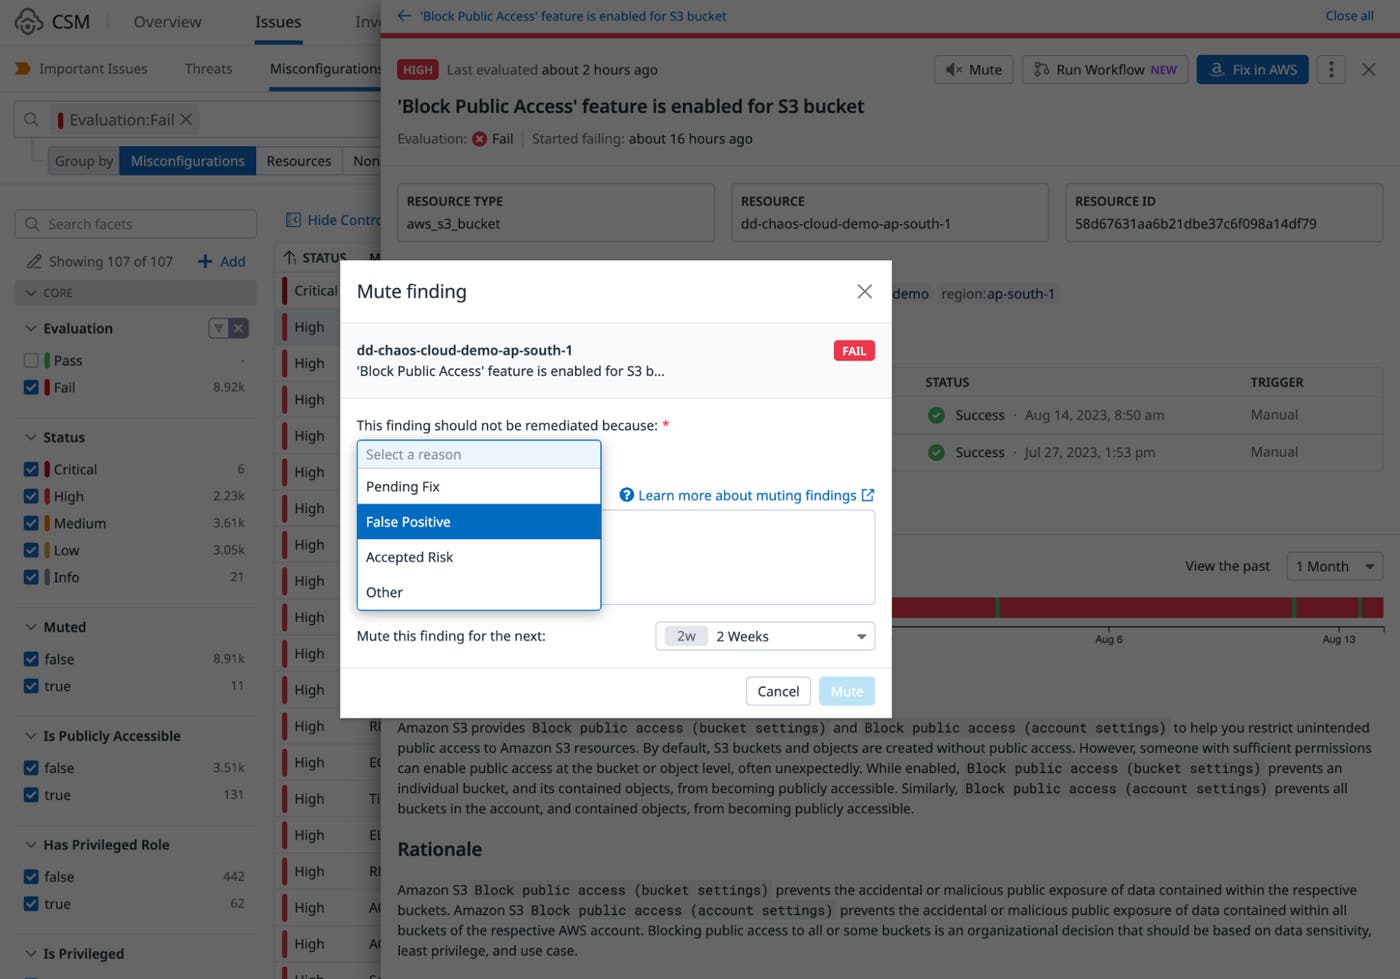Click the pencil icon next to Showing 107 of 107

(33, 261)
